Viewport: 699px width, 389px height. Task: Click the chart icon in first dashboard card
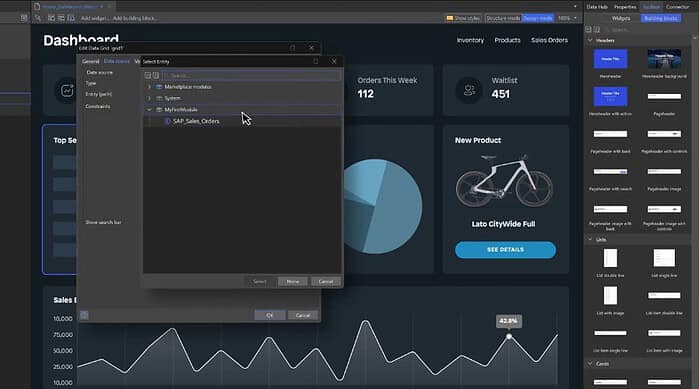click(67, 90)
